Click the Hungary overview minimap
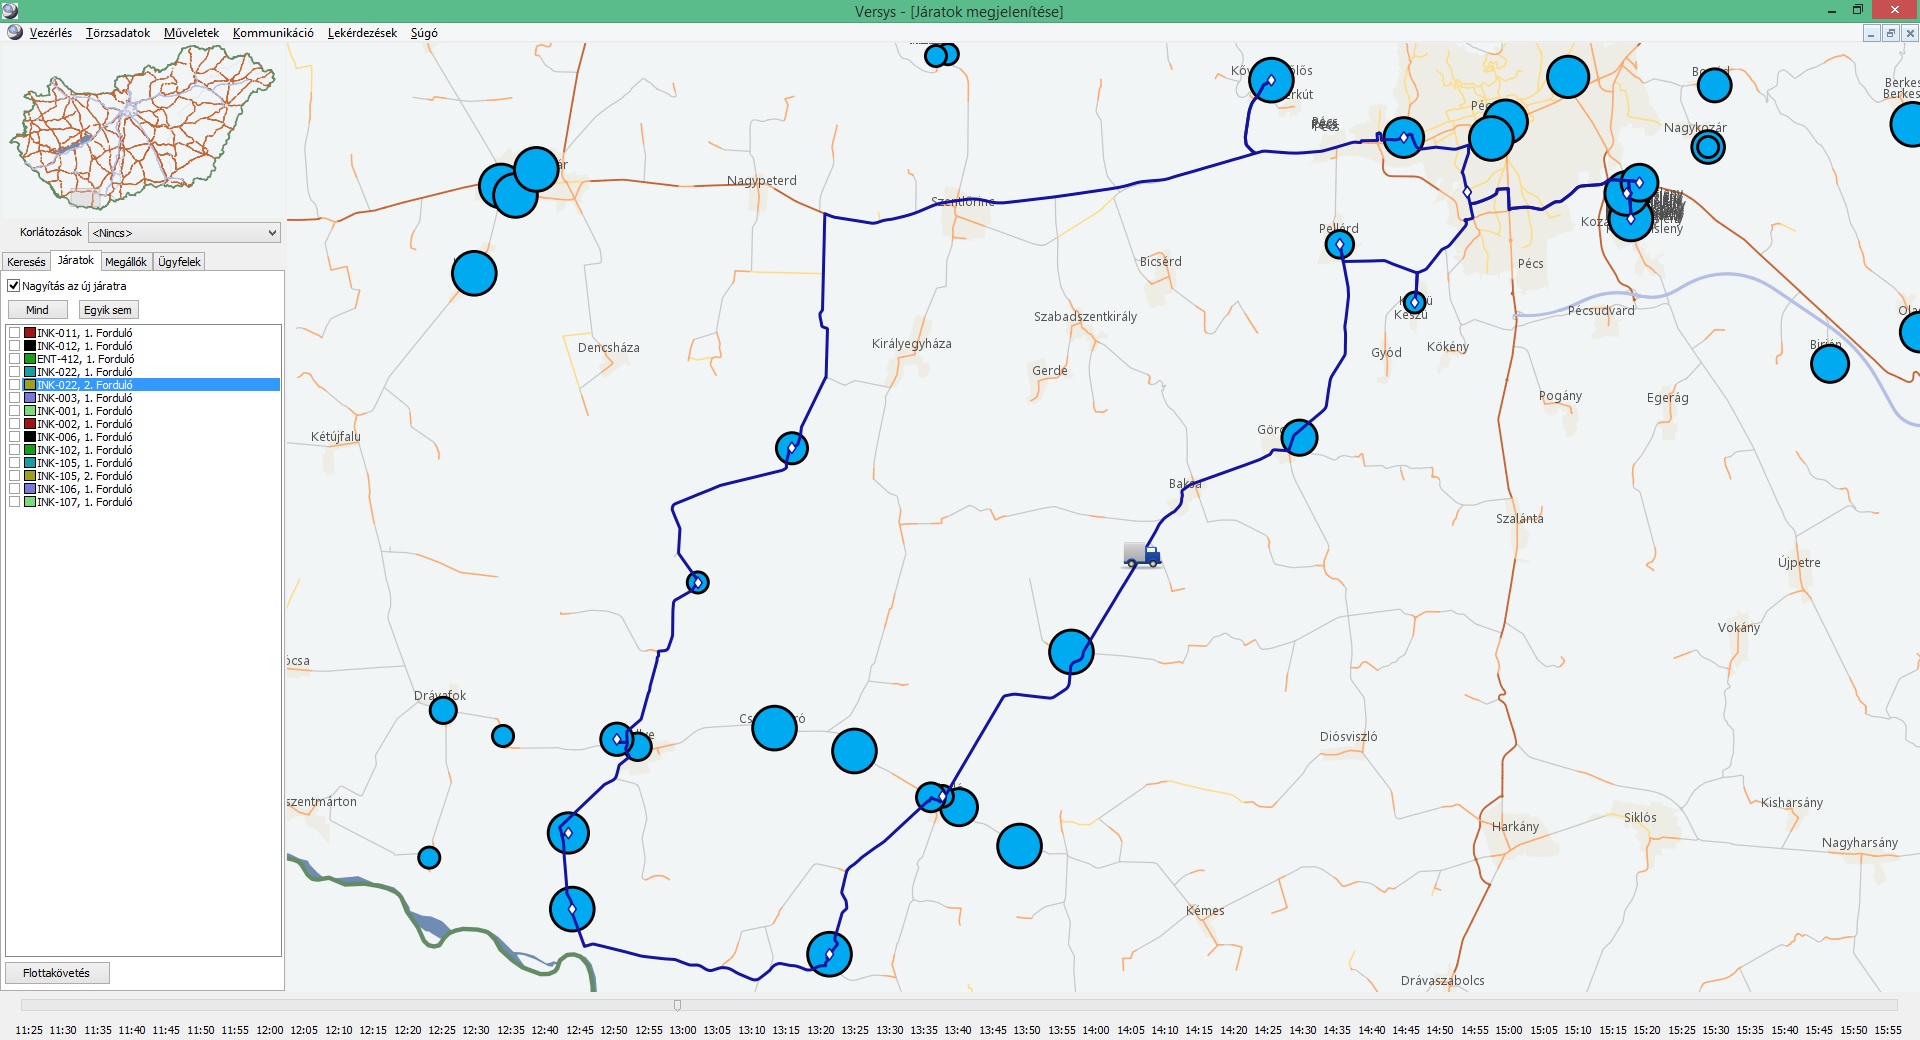The width and height of the screenshot is (1920, 1040). (x=142, y=128)
